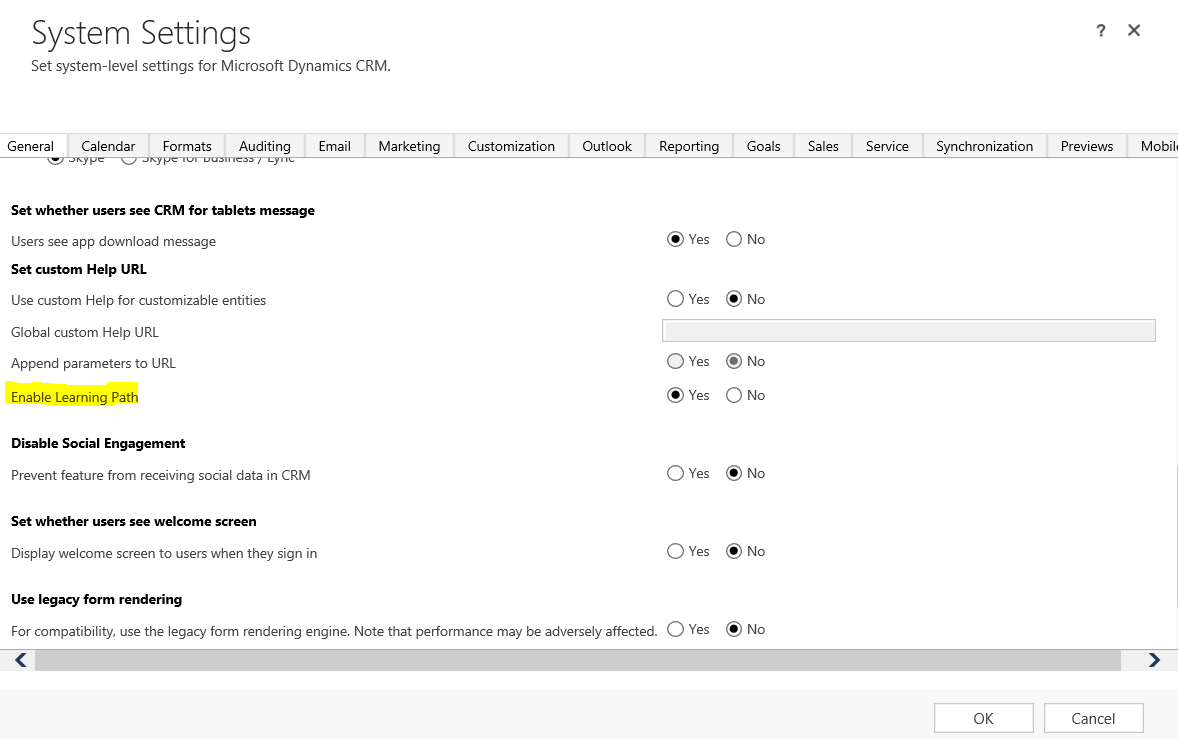Switch to the Email tab
The image size is (1178, 739).
334,145
